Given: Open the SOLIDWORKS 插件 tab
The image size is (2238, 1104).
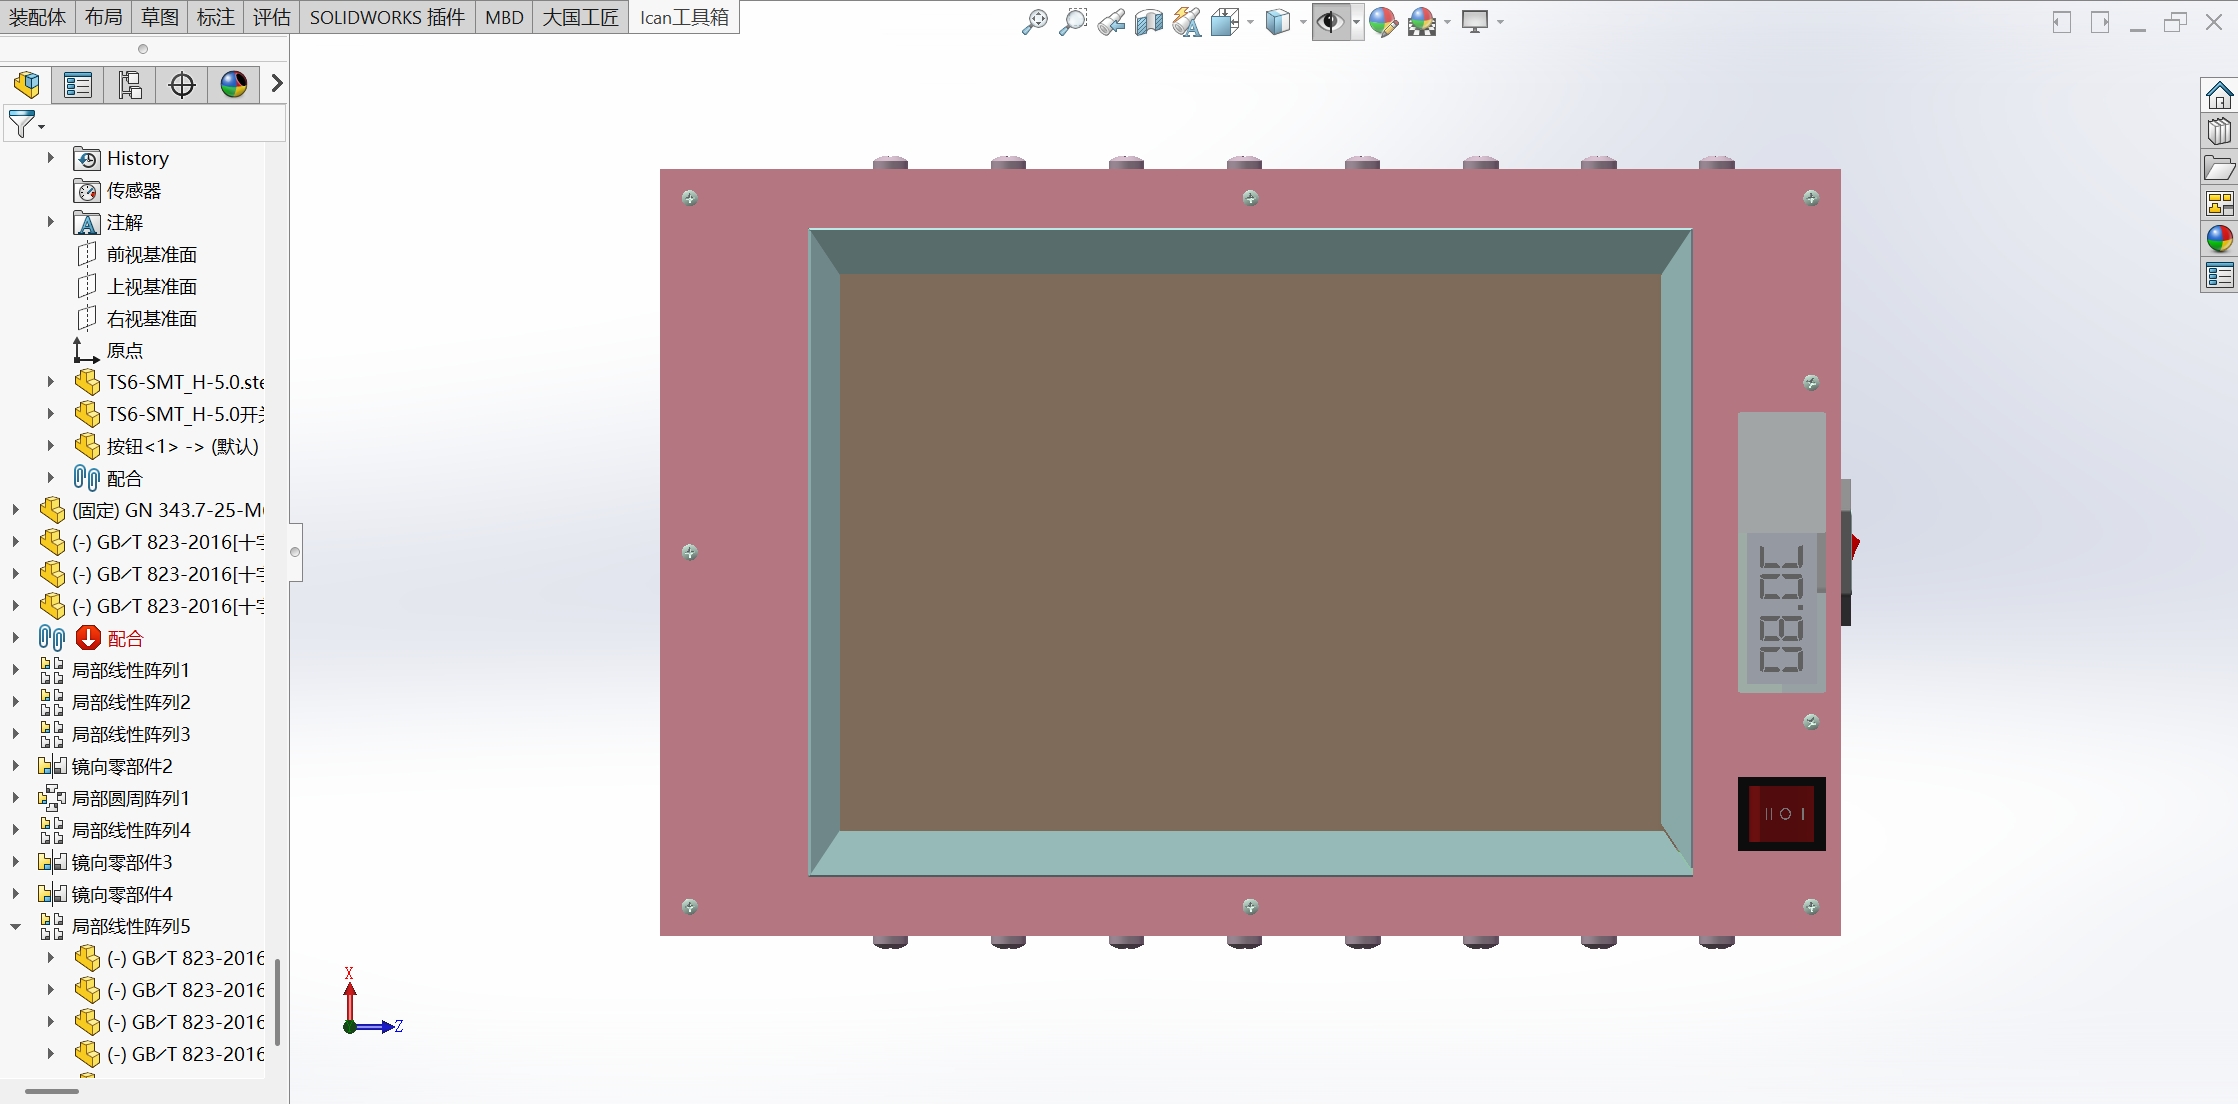Looking at the screenshot, I should coord(387,17).
